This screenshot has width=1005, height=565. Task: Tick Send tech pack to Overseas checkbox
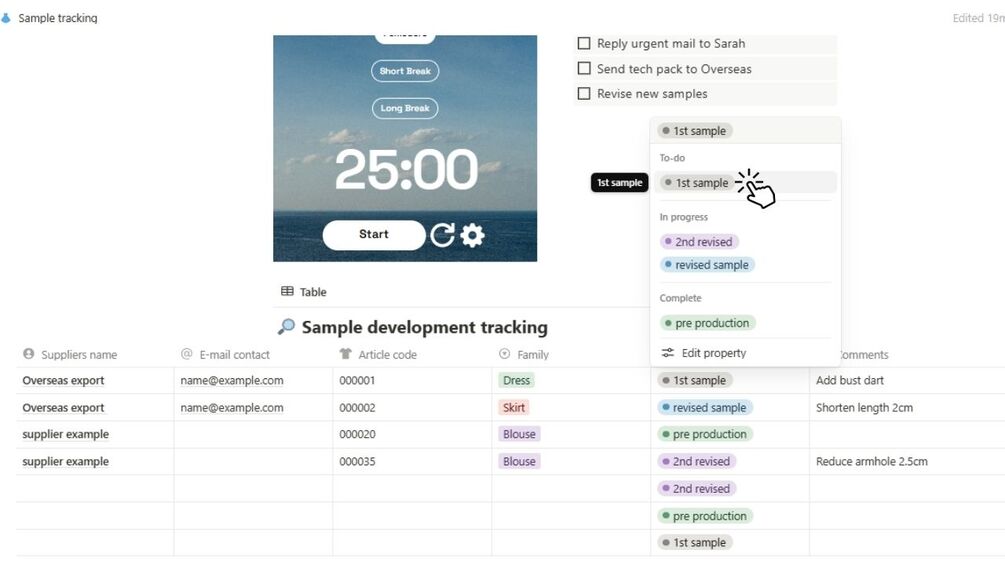(x=584, y=69)
